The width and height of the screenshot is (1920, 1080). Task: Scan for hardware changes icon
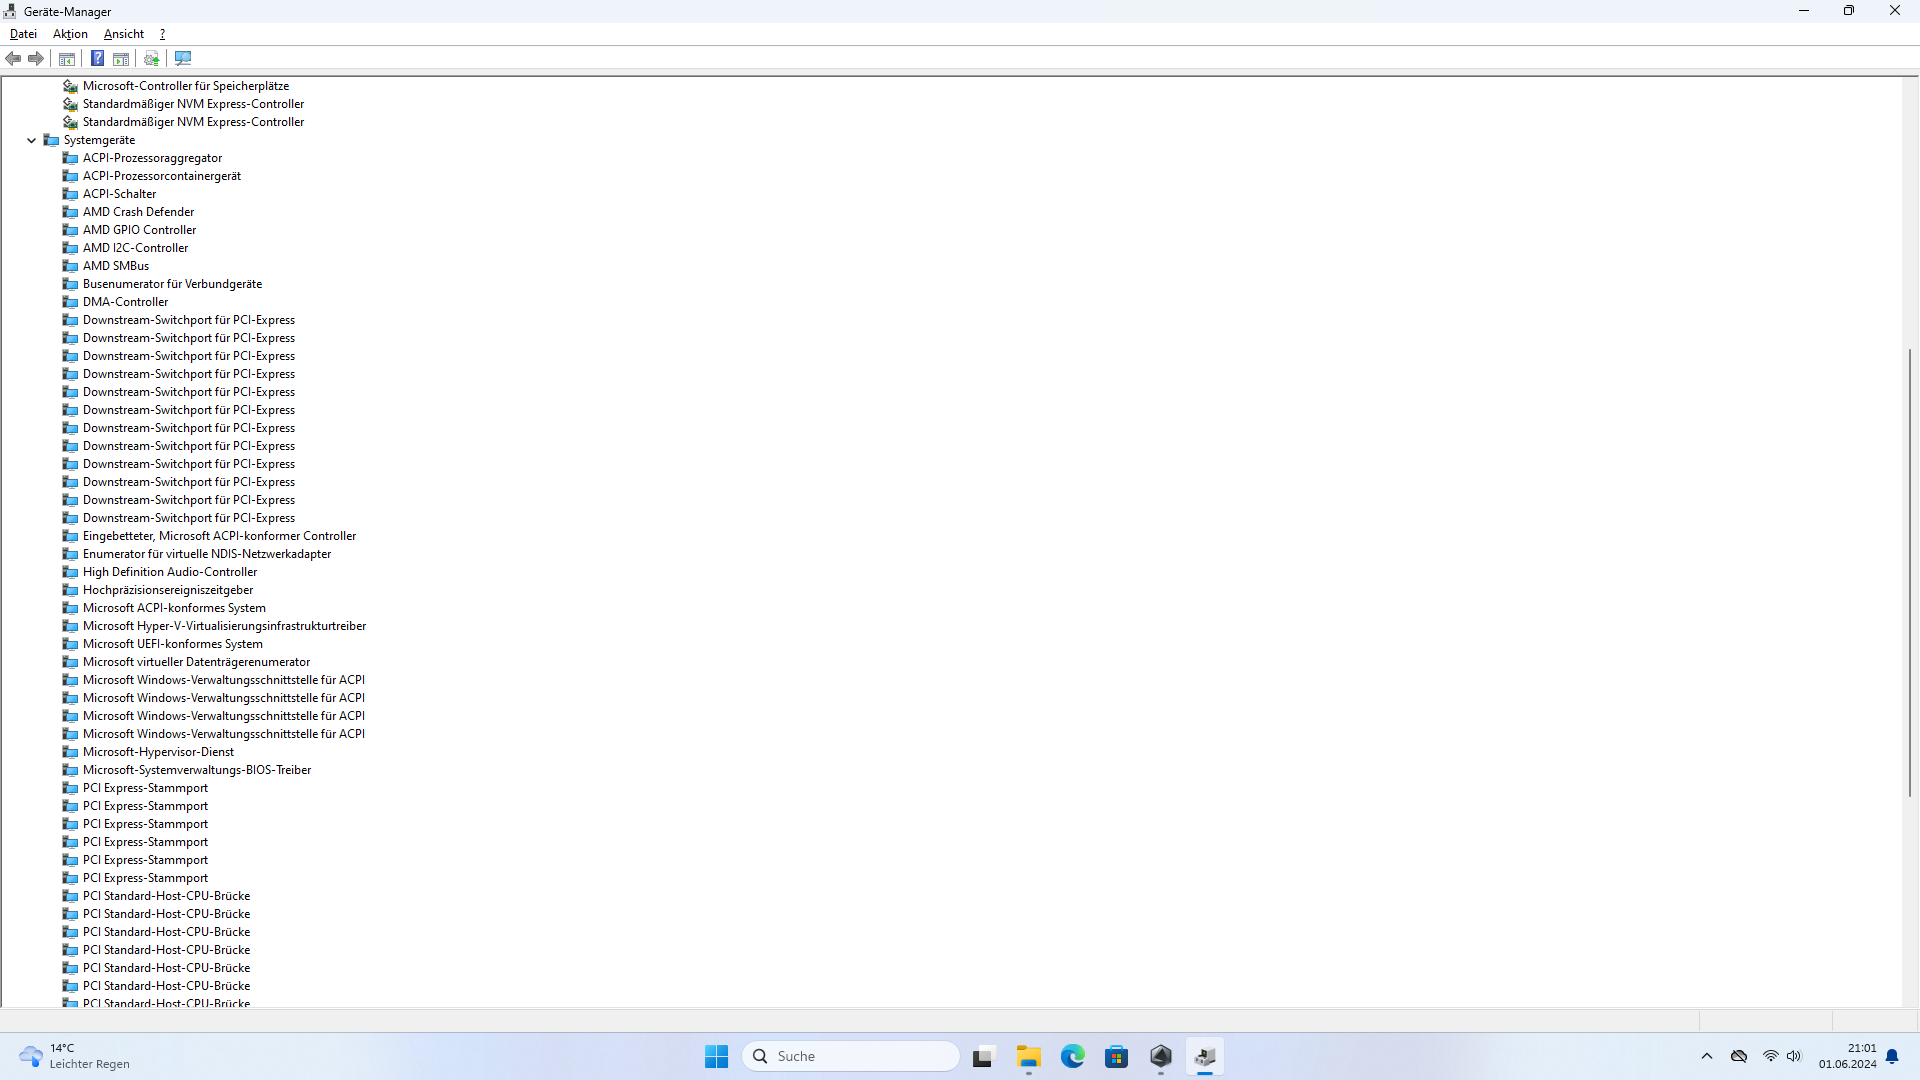(183, 59)
